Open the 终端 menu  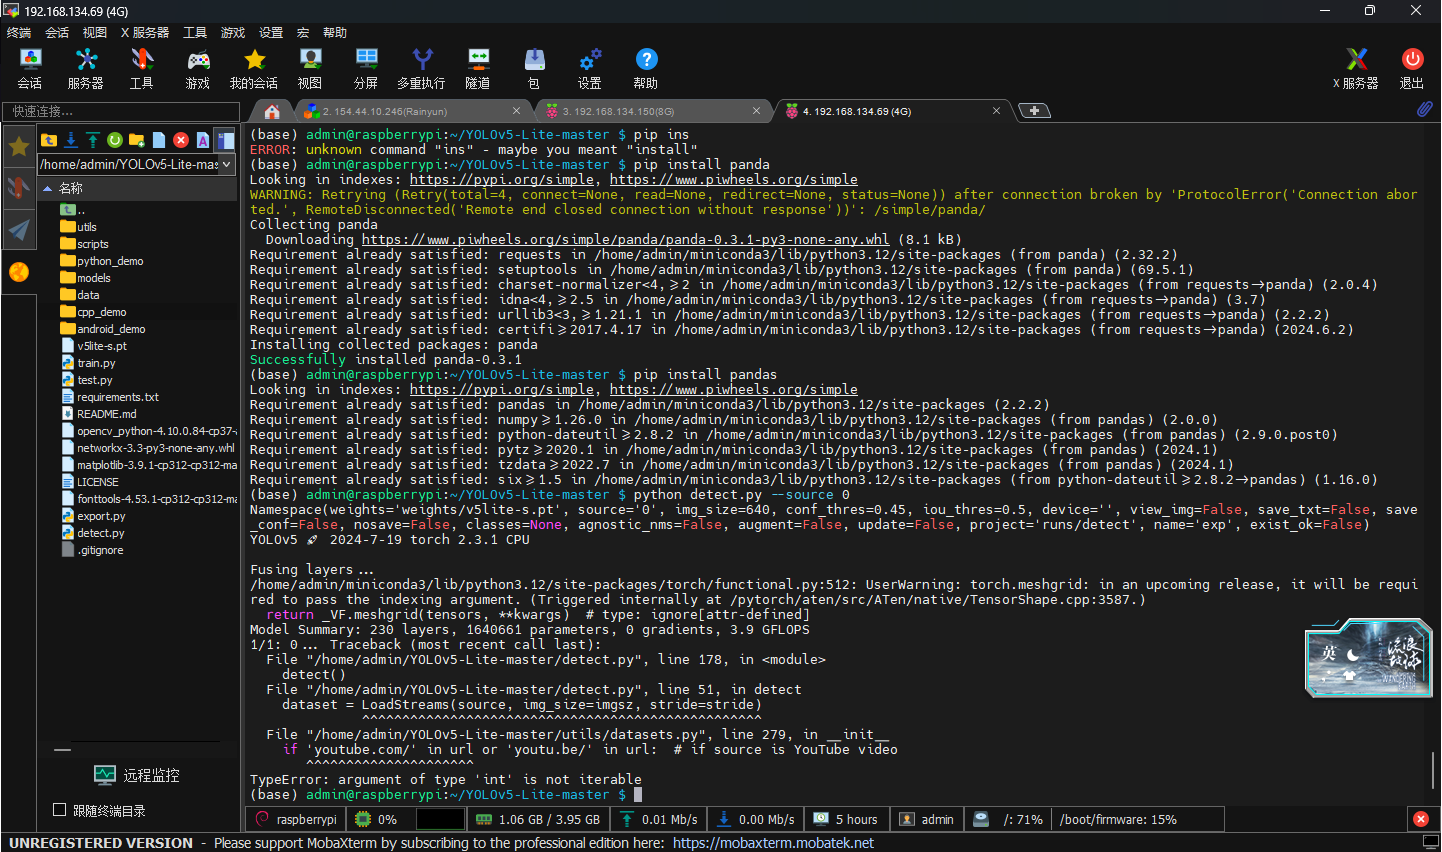[19, 33]
